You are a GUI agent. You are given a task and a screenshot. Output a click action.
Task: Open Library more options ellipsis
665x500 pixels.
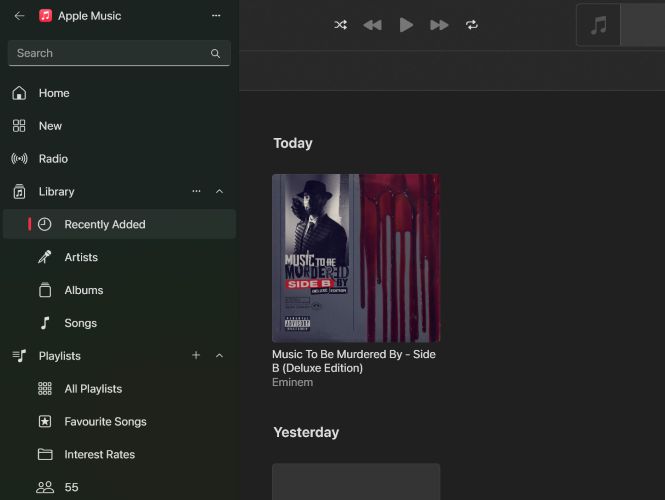(x=196, y=191)
